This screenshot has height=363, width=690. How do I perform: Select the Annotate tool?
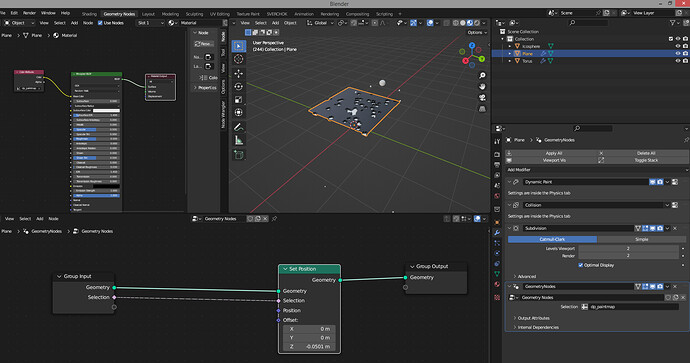[x=239, y=127]
